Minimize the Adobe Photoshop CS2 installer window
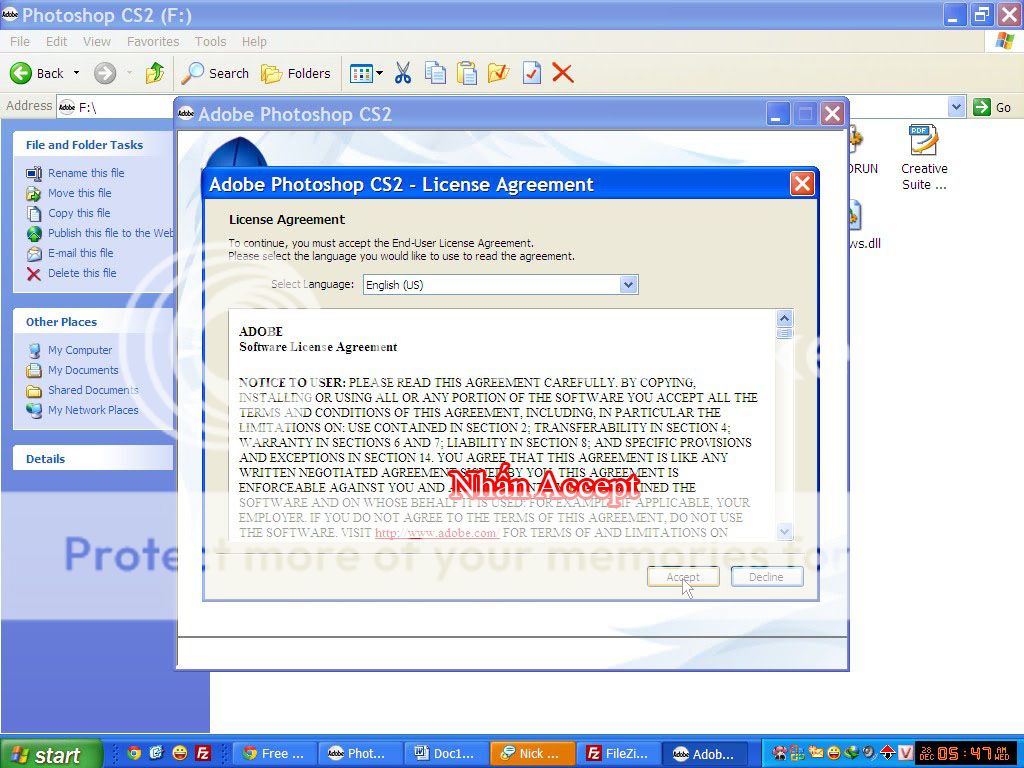The width and height of the screenshot is (1024, 768). [778, 115]
